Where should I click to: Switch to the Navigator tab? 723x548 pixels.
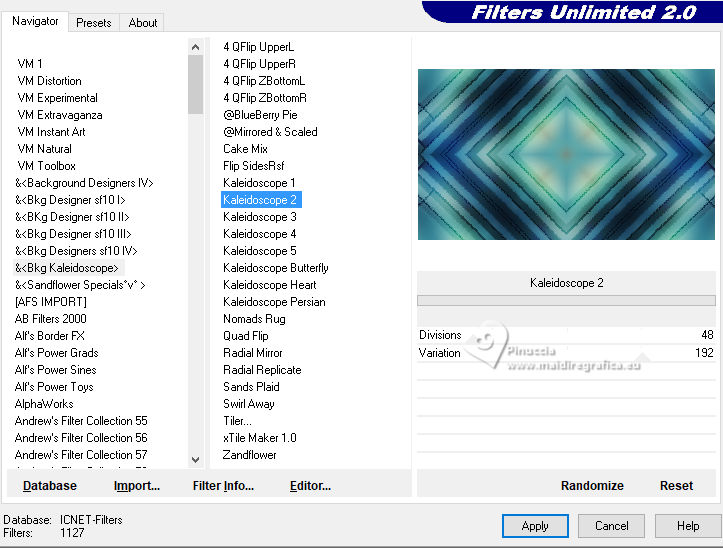35,21
